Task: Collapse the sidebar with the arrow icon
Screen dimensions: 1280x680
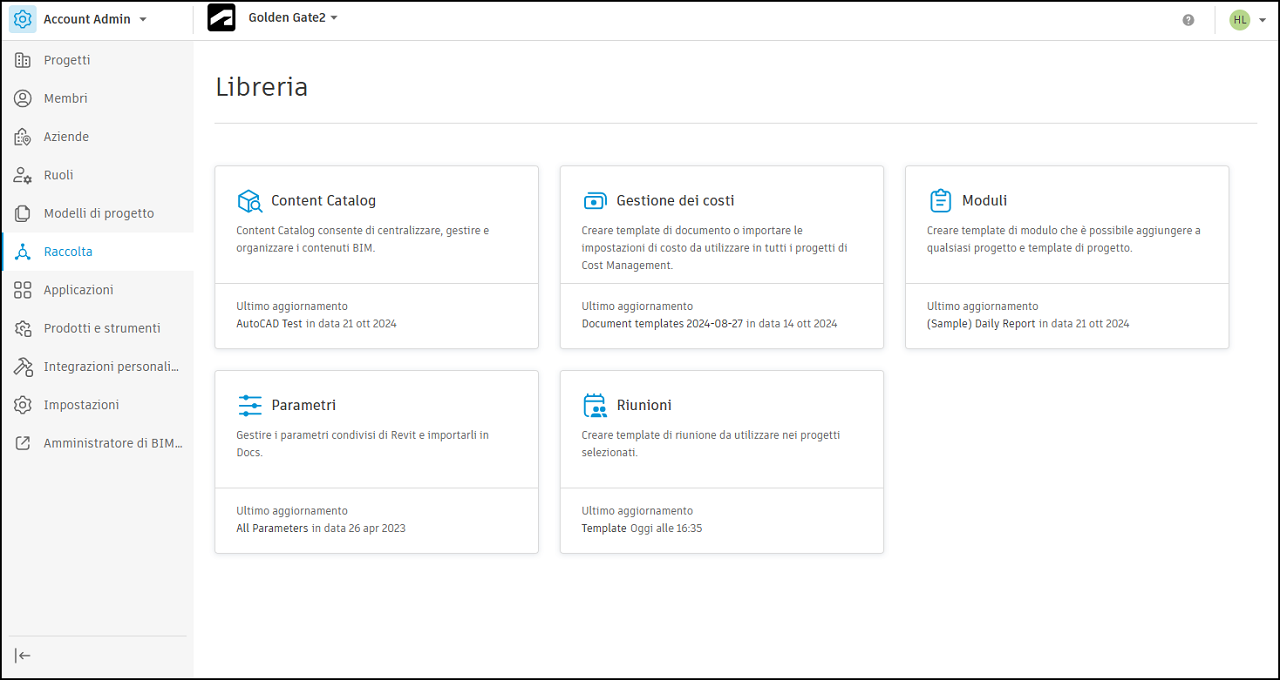Action: pos(23,655)
